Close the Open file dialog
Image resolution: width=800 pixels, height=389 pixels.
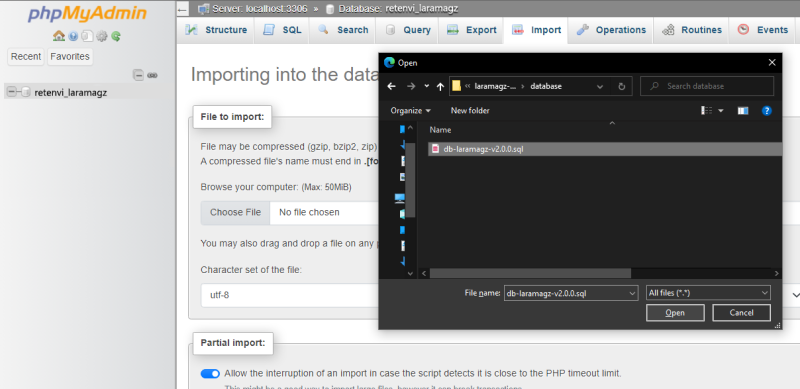click(x=772, y=63)
